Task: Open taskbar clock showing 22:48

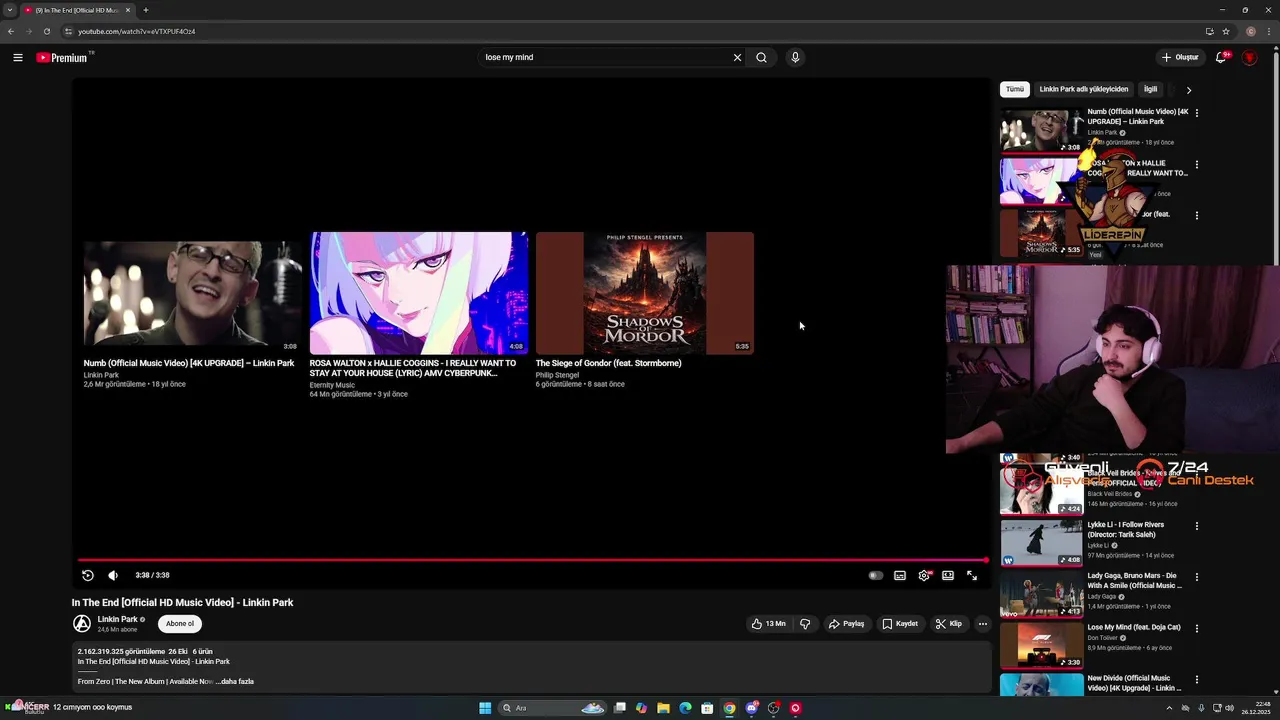Action: pos(1255,708)
